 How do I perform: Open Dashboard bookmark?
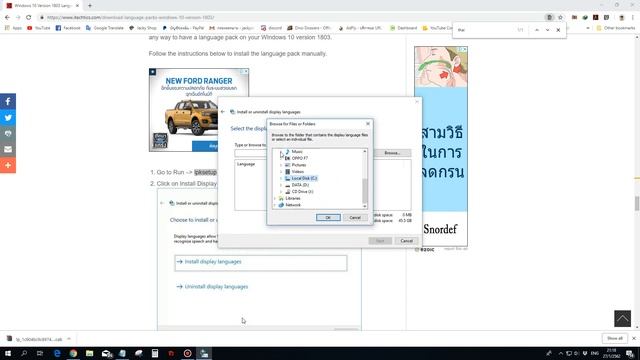(403, 28)
